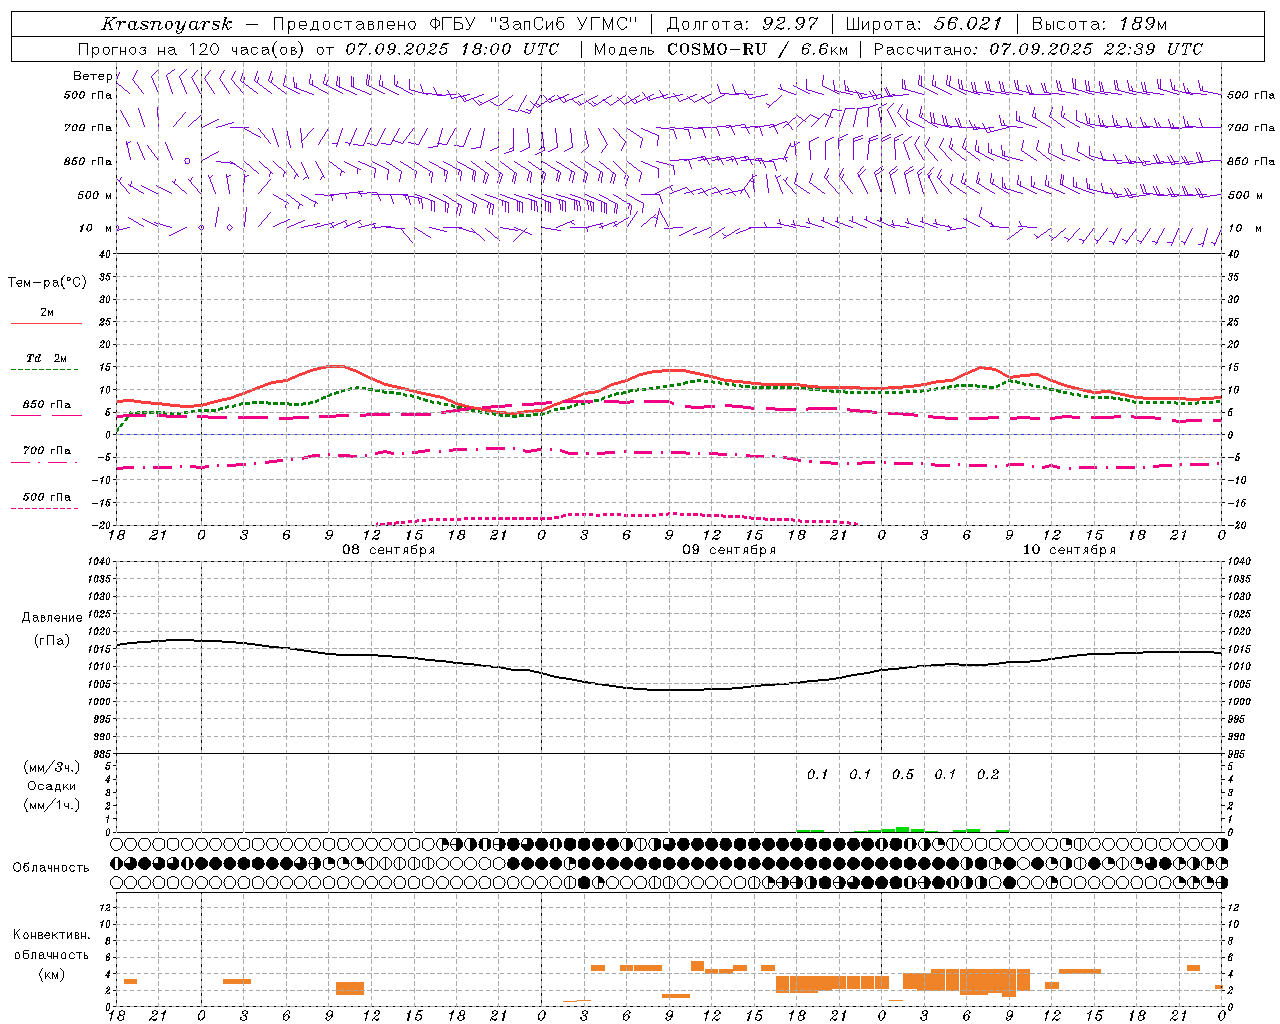The height and width of the screenshot is (1024, 1280).
Task: Click the (км) convective cloud unit label
Action: (x=52, y=974)
